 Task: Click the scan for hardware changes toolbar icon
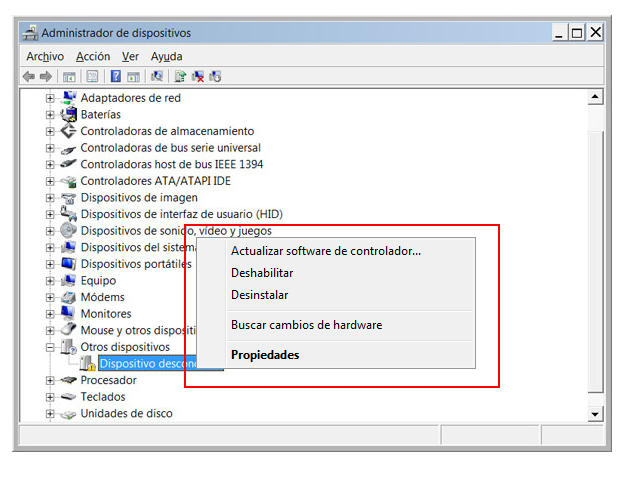pos(157,76)
